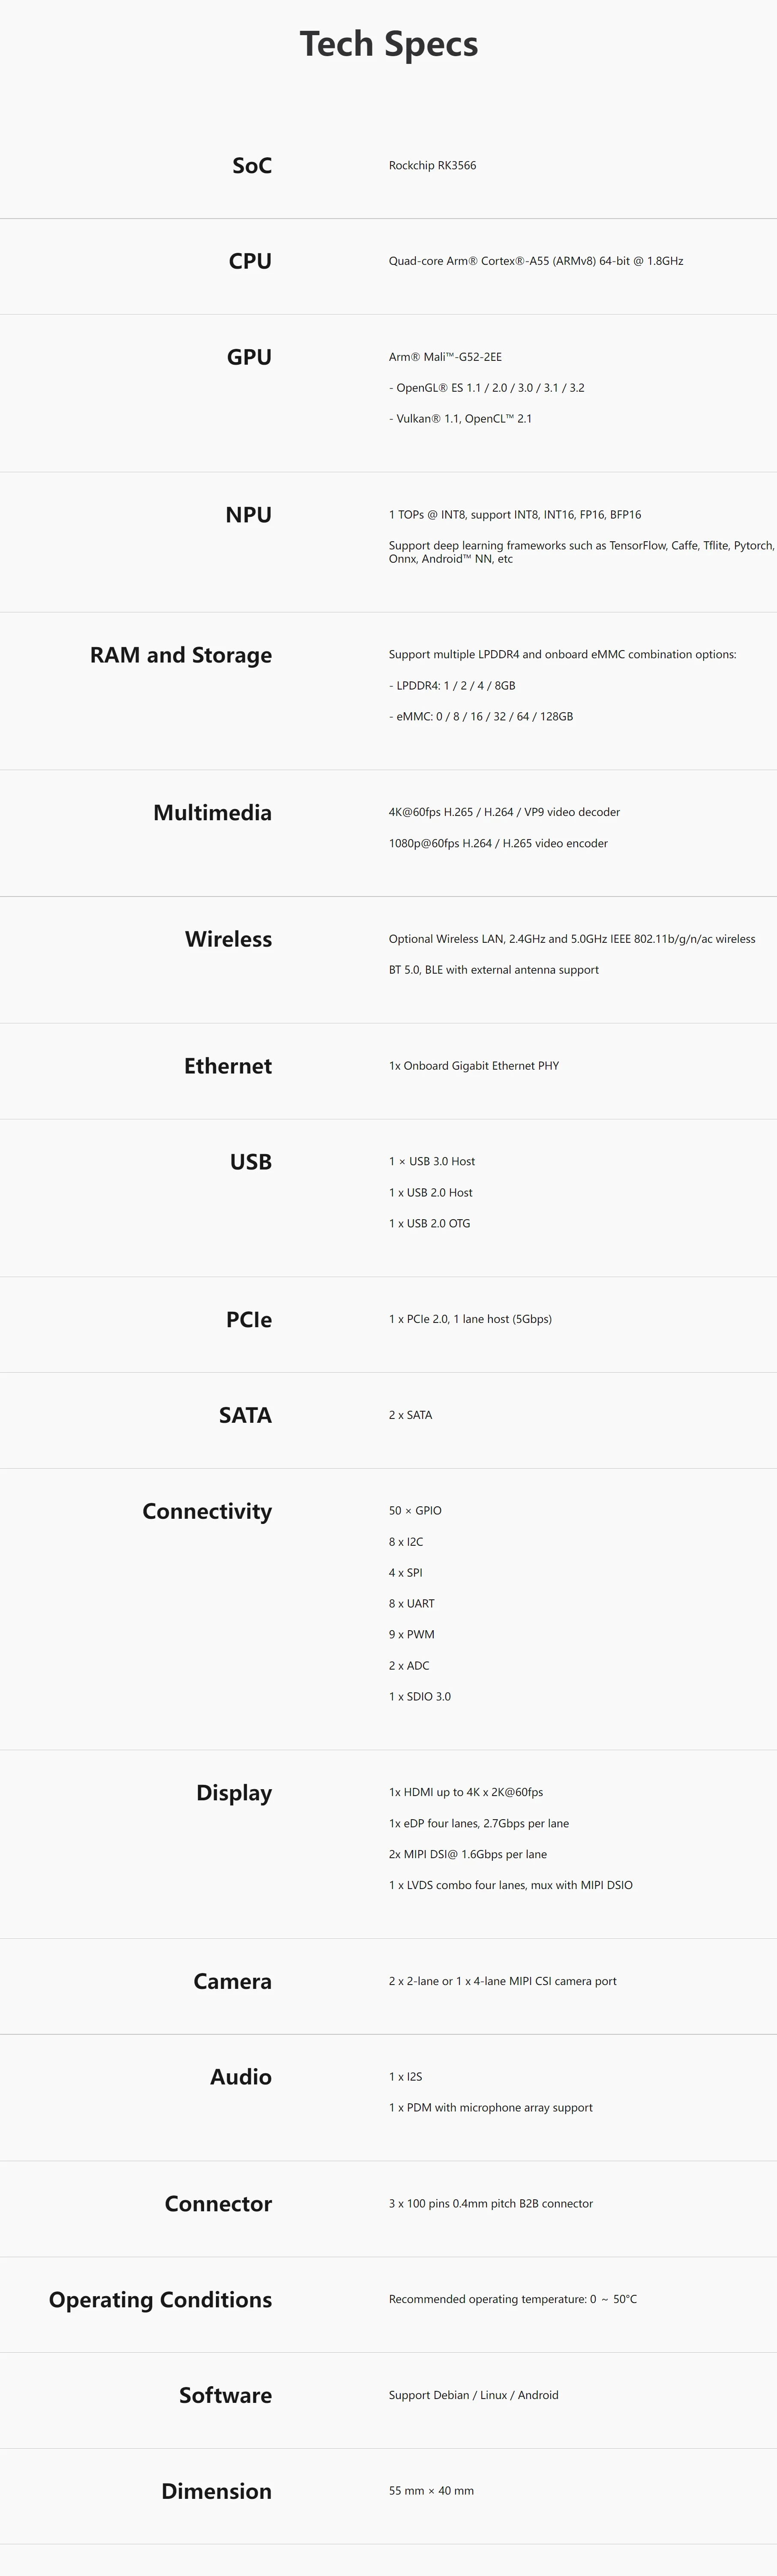Click the Quad-core Arm Cortex-A55 description

(535, 261)
